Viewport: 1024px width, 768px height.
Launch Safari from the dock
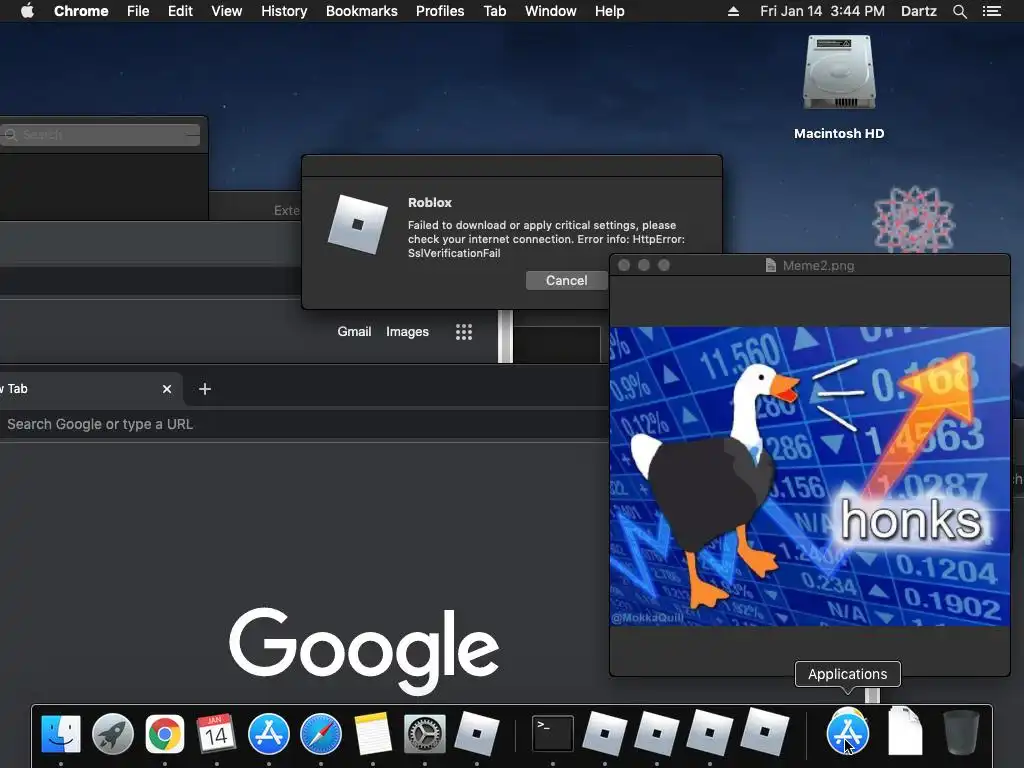pyautogui.click(x=321, y=733)
